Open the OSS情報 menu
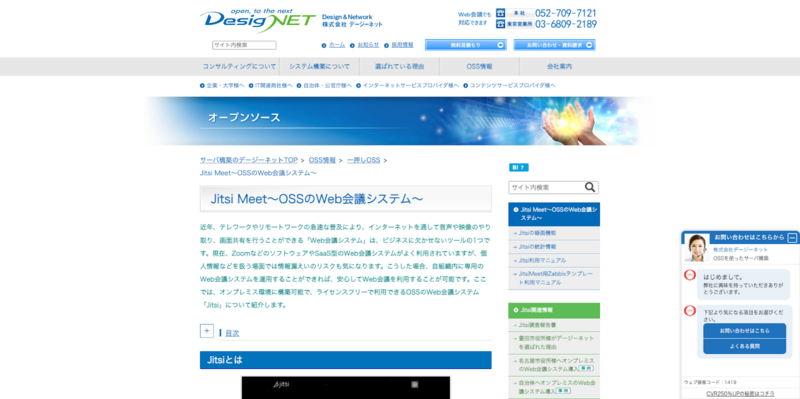800x399 pixels. click(x=480, y=66)
